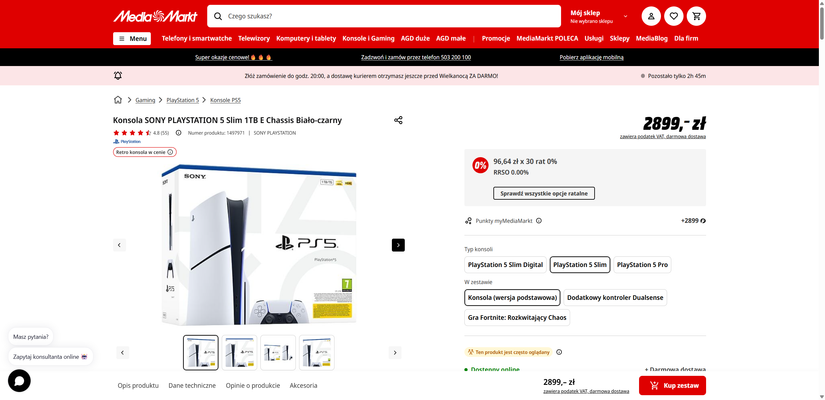Open PlayStation 5 breadcrumb link
Screen dimensions: 825x400
click(x=183, y=100)
